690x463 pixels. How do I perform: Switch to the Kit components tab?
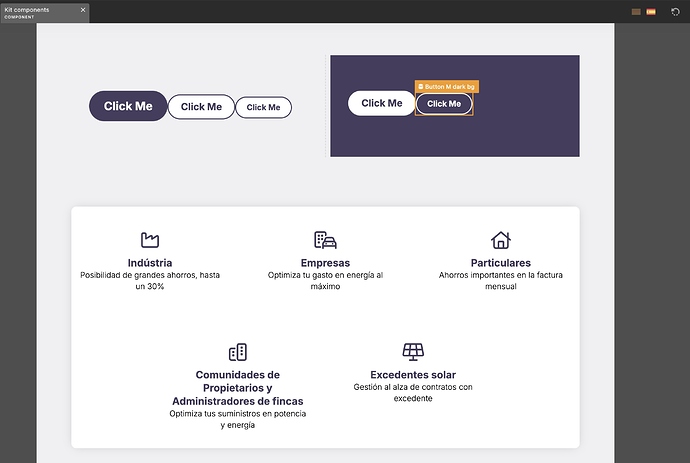(x=40, y=12)
